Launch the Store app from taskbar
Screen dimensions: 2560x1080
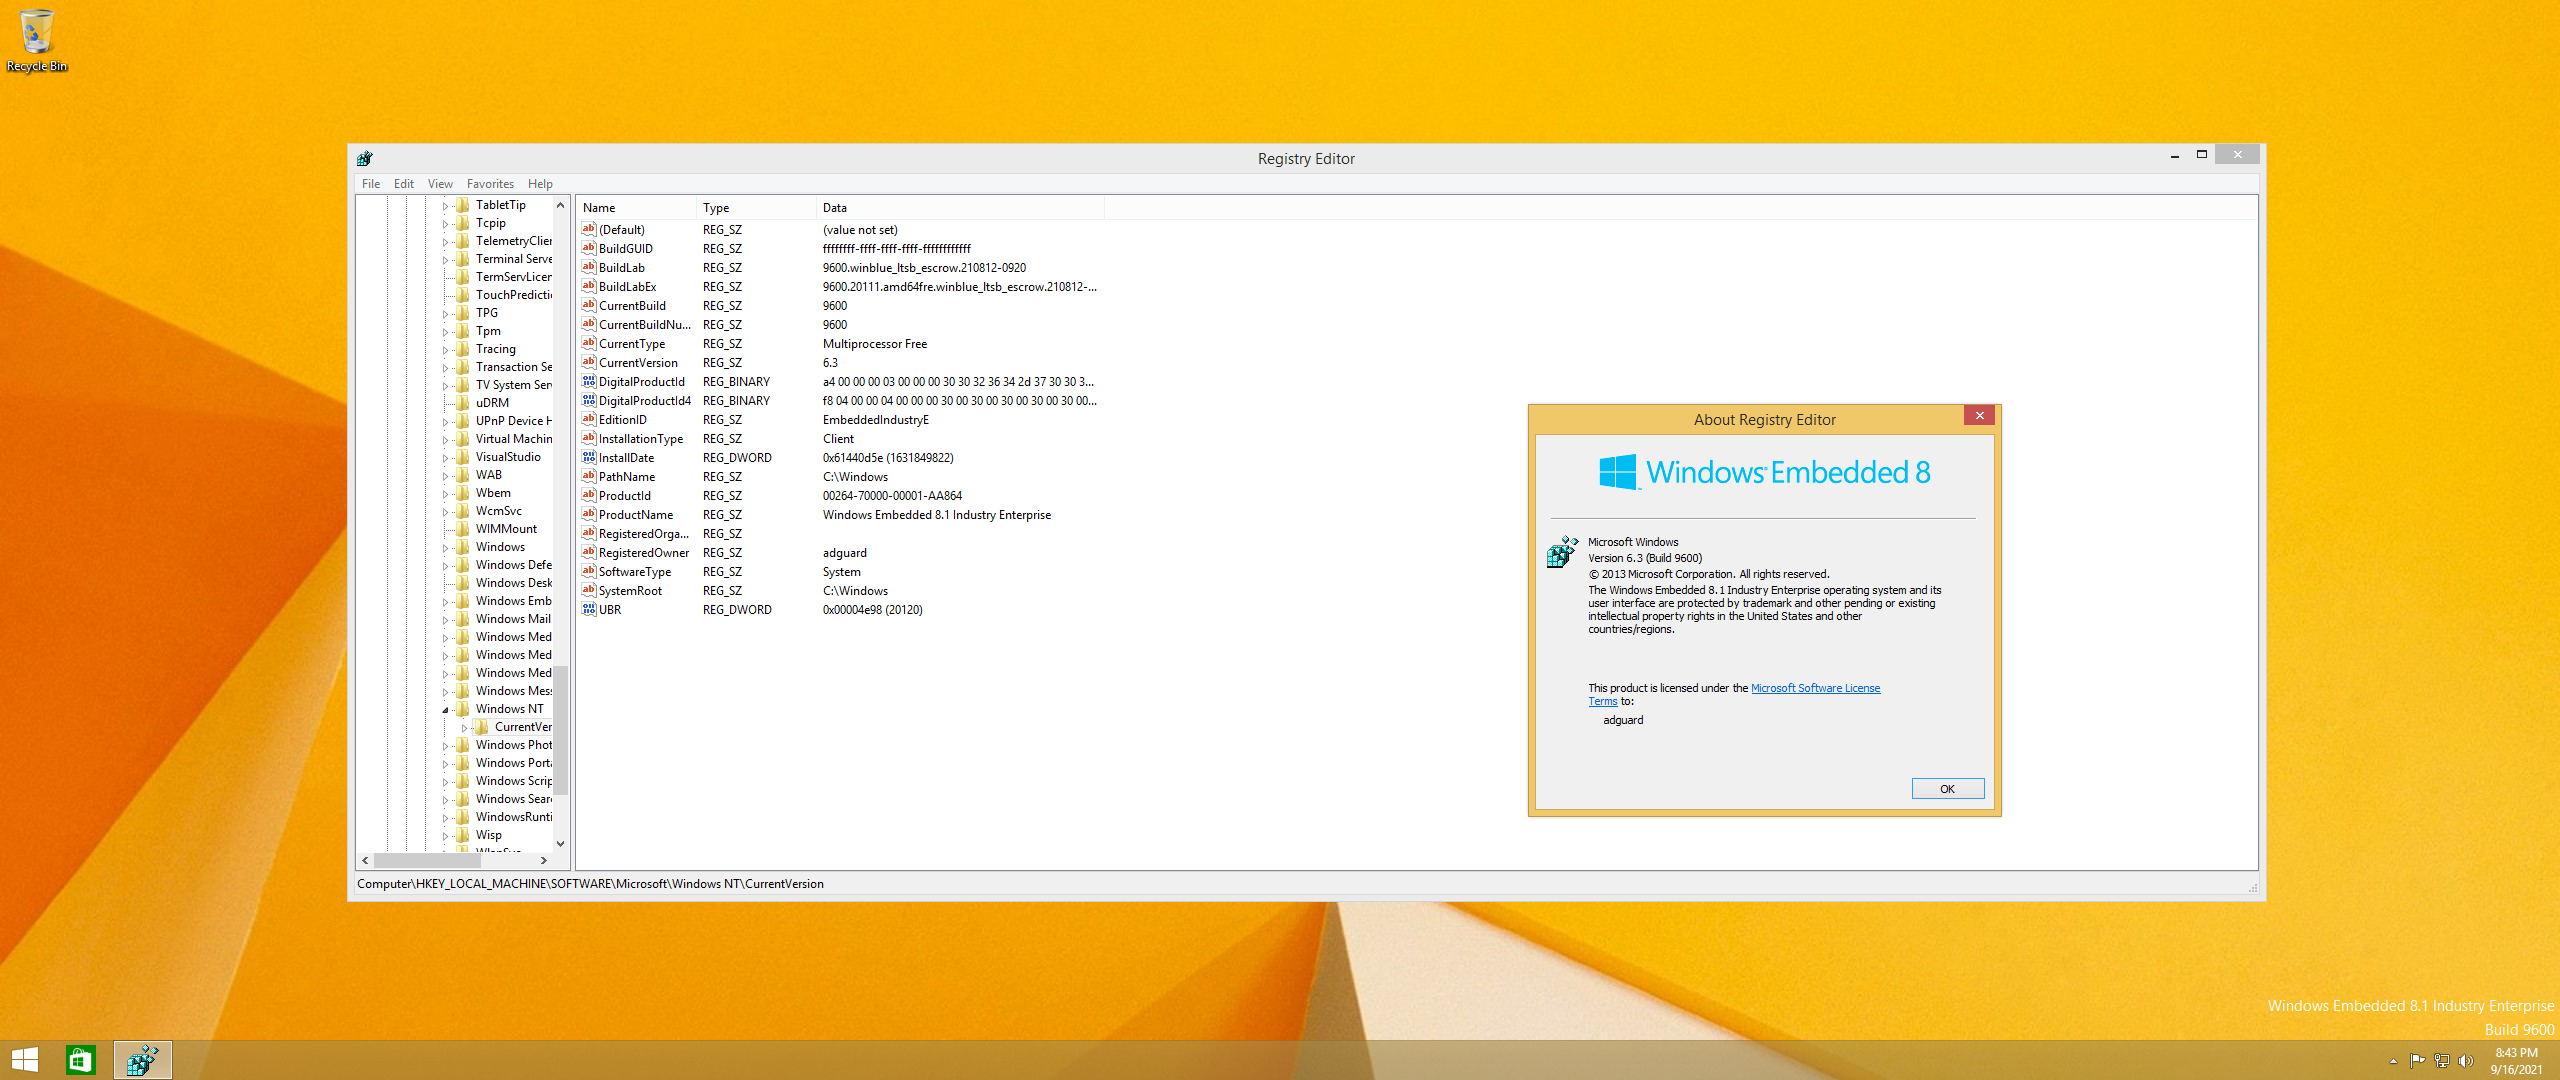[x=80, y=1060]
